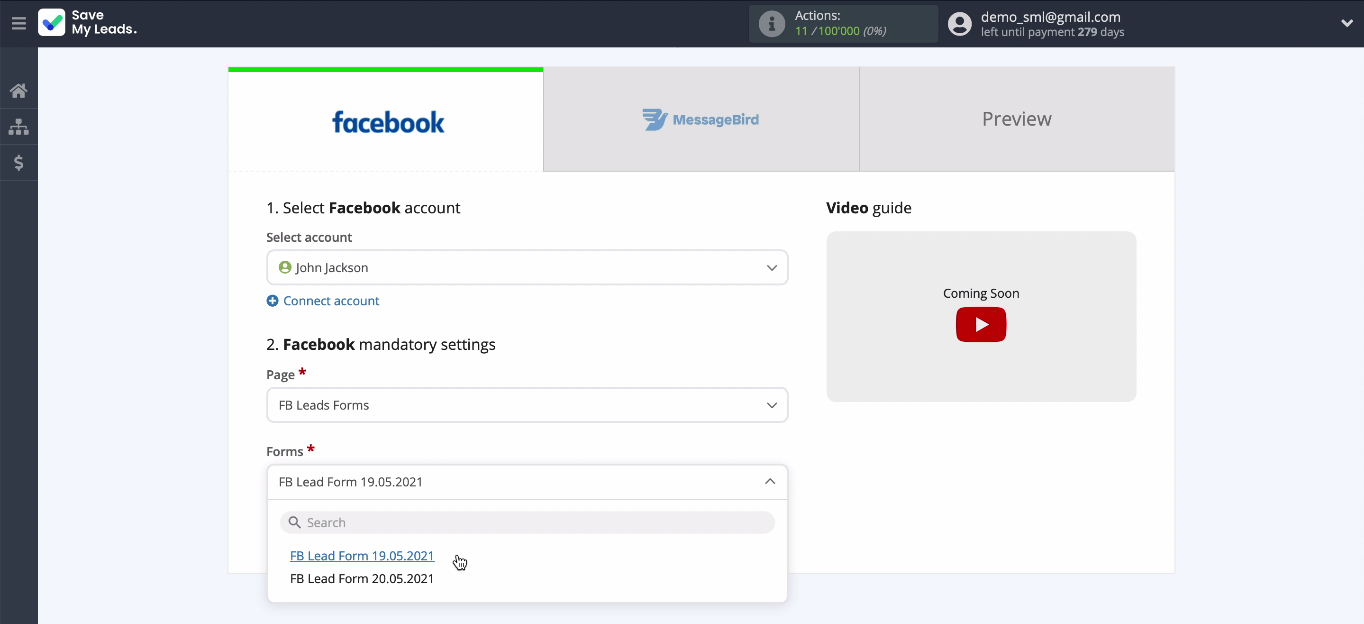
Task: Open the billing dollar icon in the sidebar
Action: tap(18, 163)
